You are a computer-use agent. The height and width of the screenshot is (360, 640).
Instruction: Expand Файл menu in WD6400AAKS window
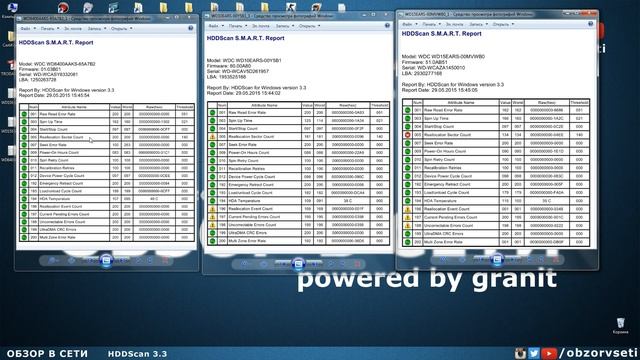click(x=28, y=29)
